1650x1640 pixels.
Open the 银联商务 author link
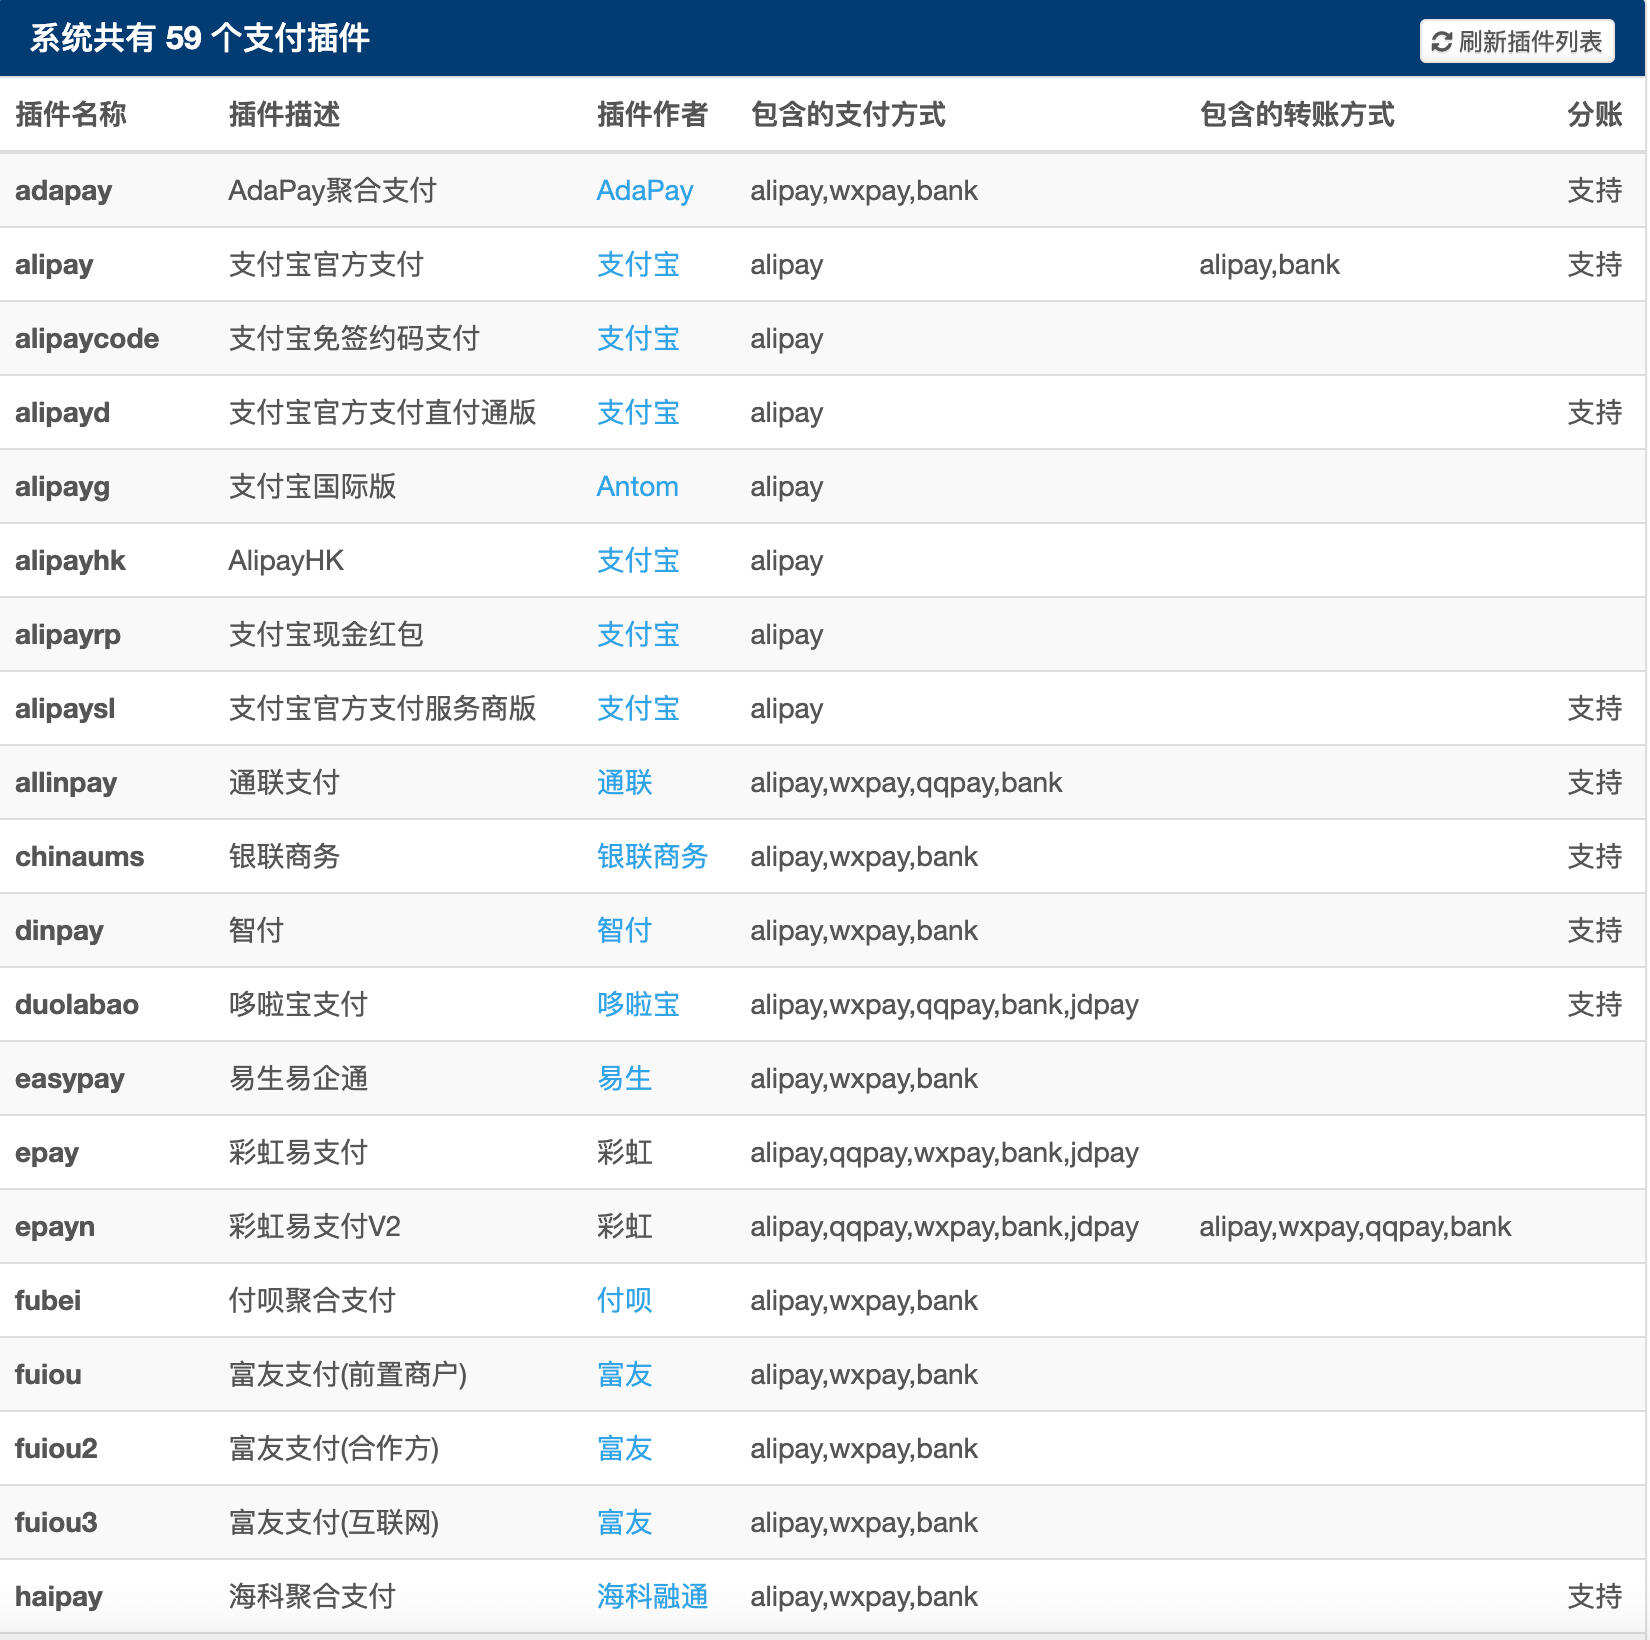click(x=652, y=857)
